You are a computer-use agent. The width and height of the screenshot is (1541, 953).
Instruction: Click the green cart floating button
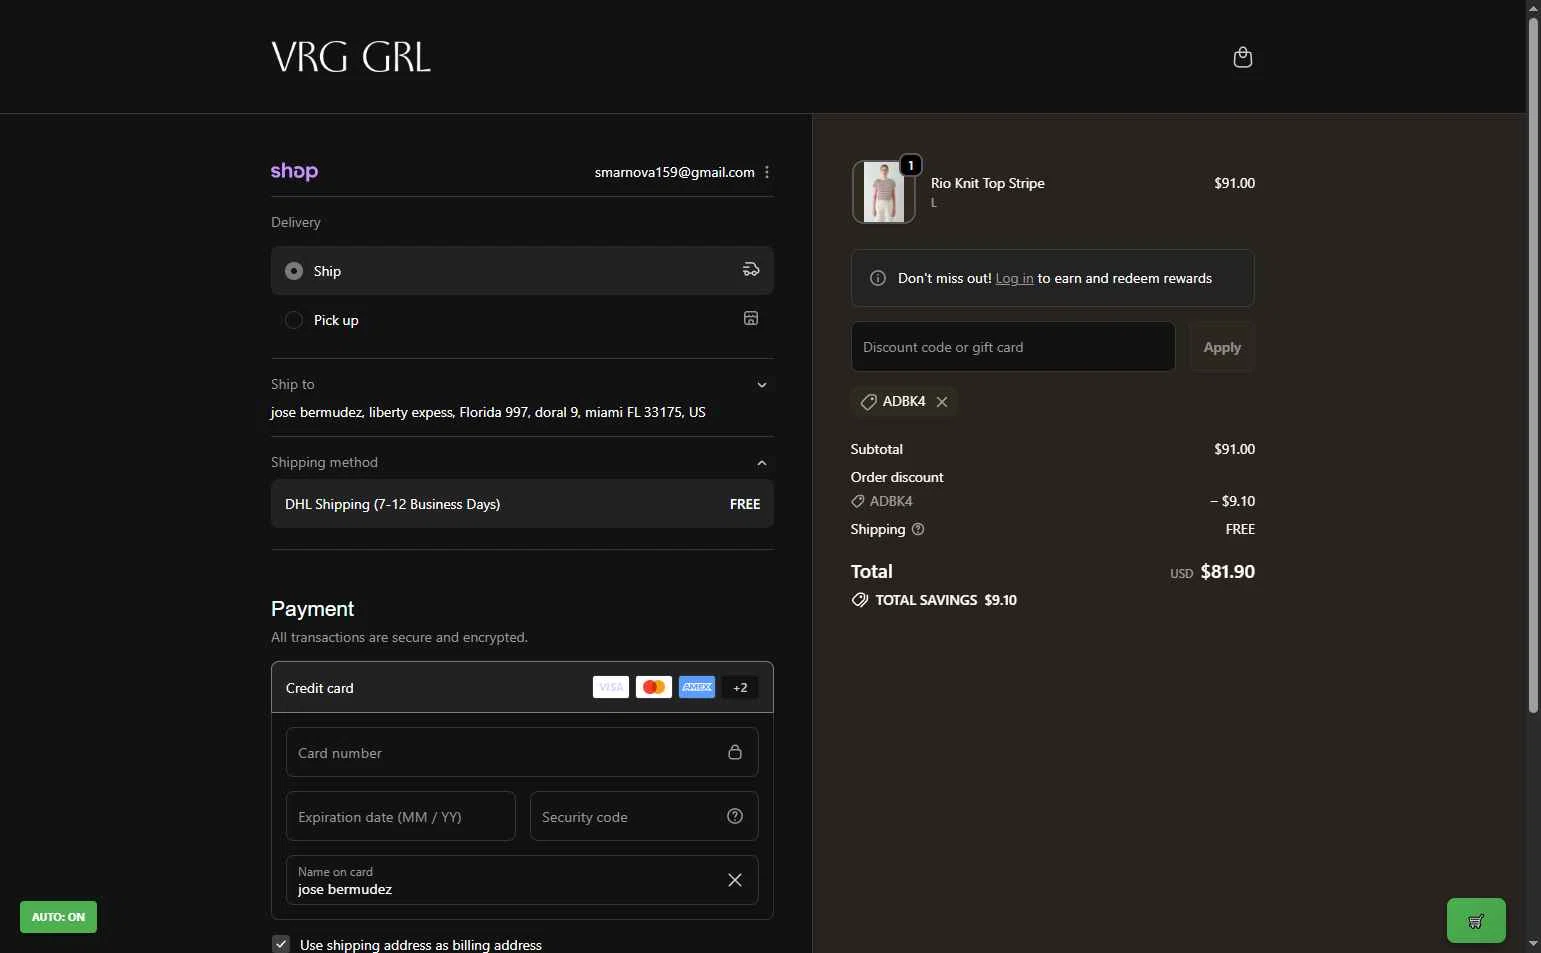pos(1476,921)
